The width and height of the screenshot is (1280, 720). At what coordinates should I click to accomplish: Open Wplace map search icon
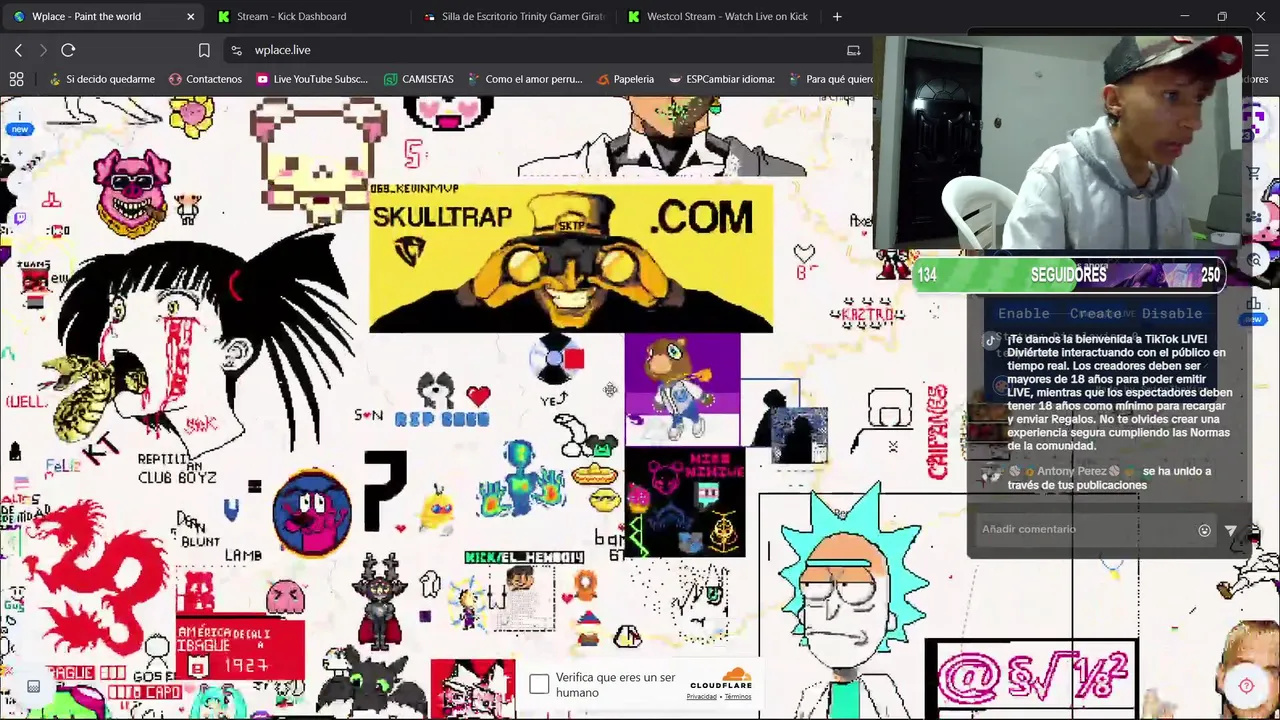pos(1254,260)
